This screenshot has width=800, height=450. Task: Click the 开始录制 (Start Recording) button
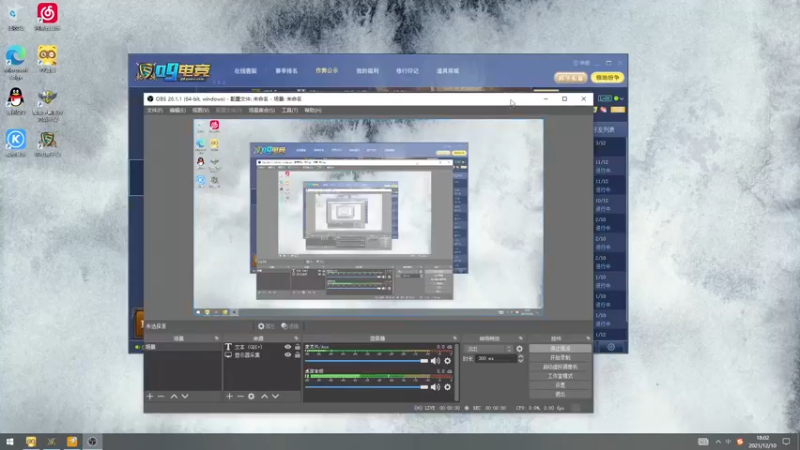560,358
